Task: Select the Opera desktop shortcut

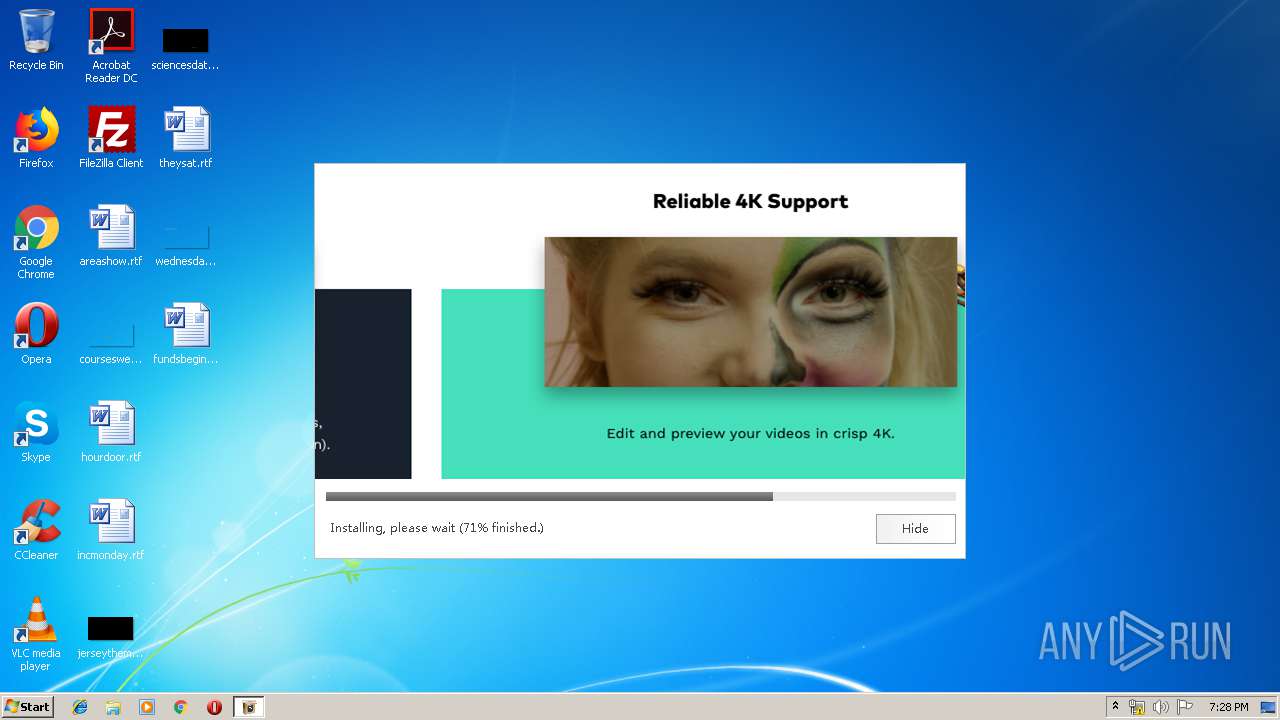Action: [x=36, y=334]
